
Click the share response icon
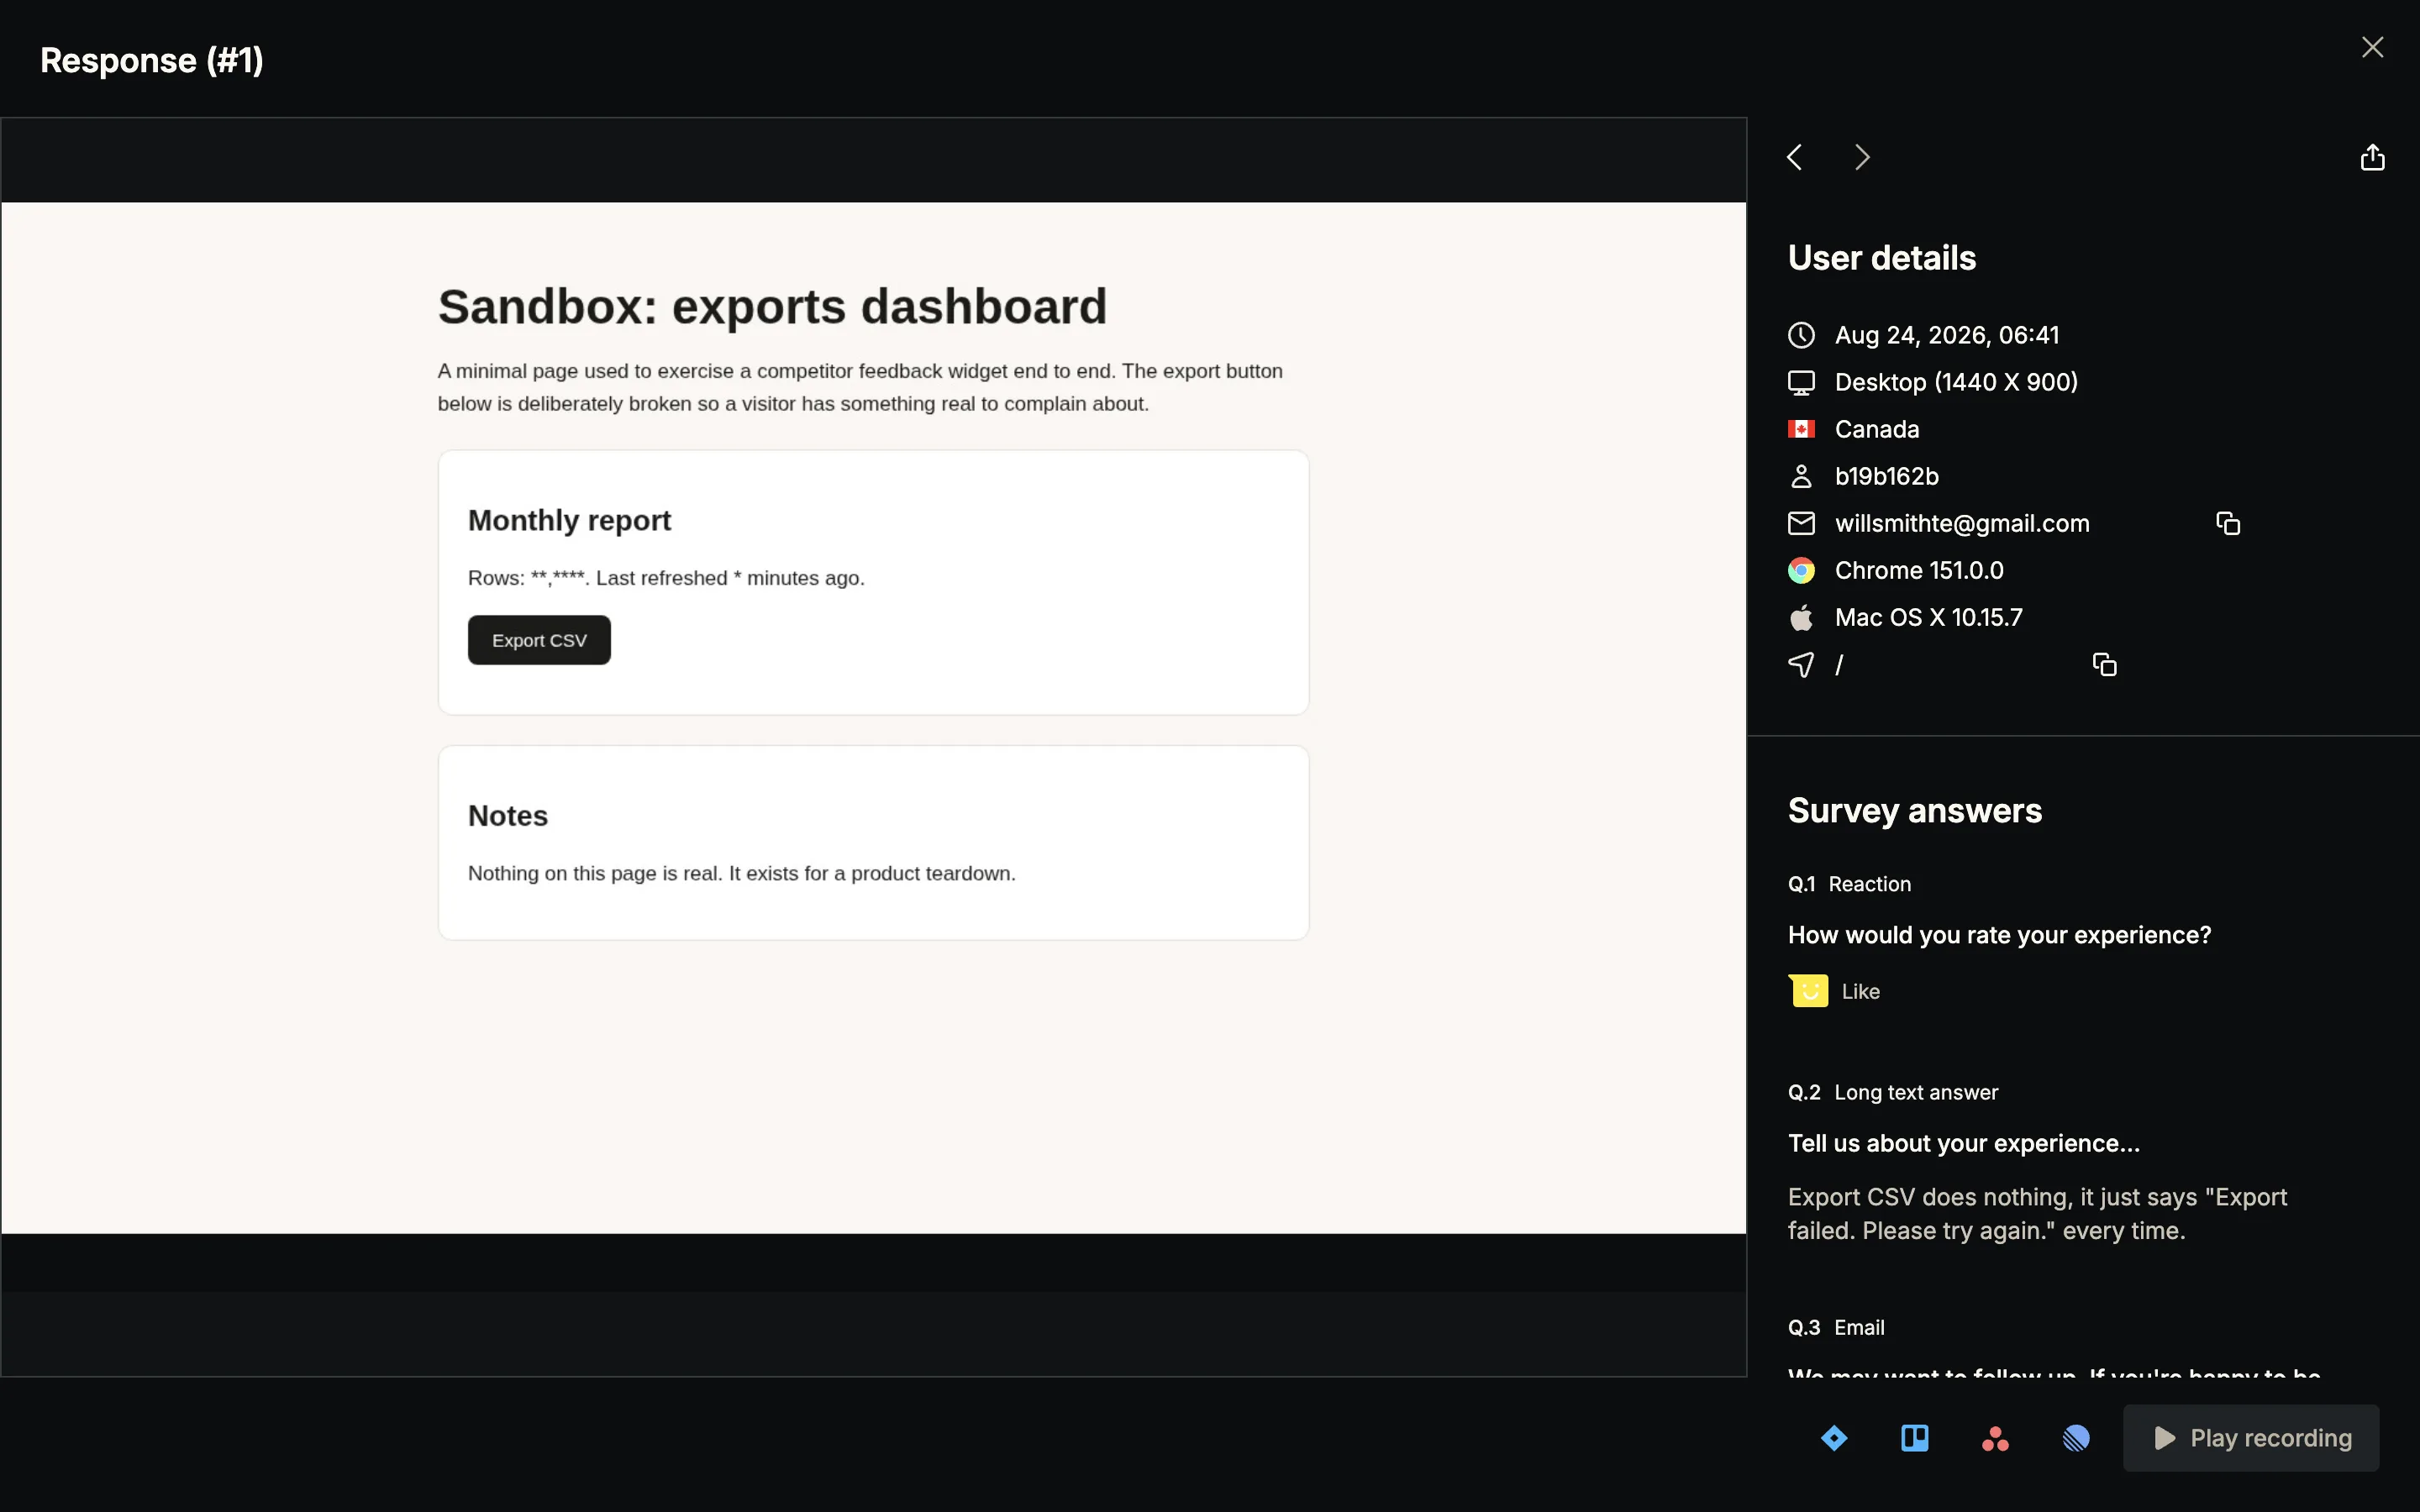[x=2372, y=157]
